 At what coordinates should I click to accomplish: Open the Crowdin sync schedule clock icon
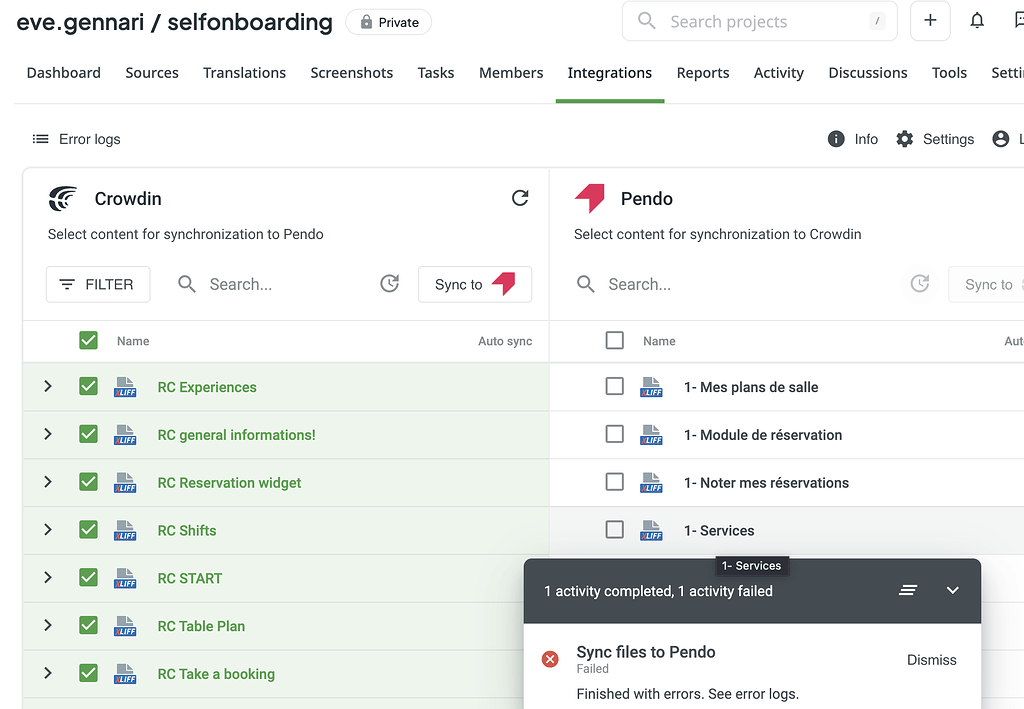(390, 284)
